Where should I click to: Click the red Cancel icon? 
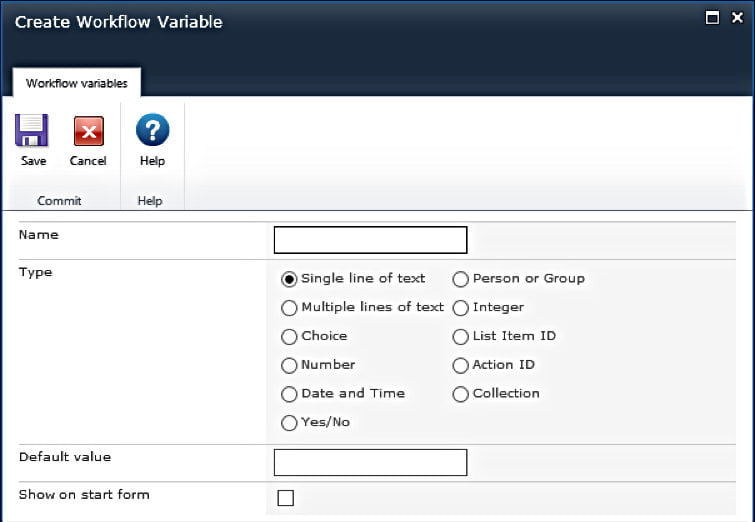coord(89,130)
